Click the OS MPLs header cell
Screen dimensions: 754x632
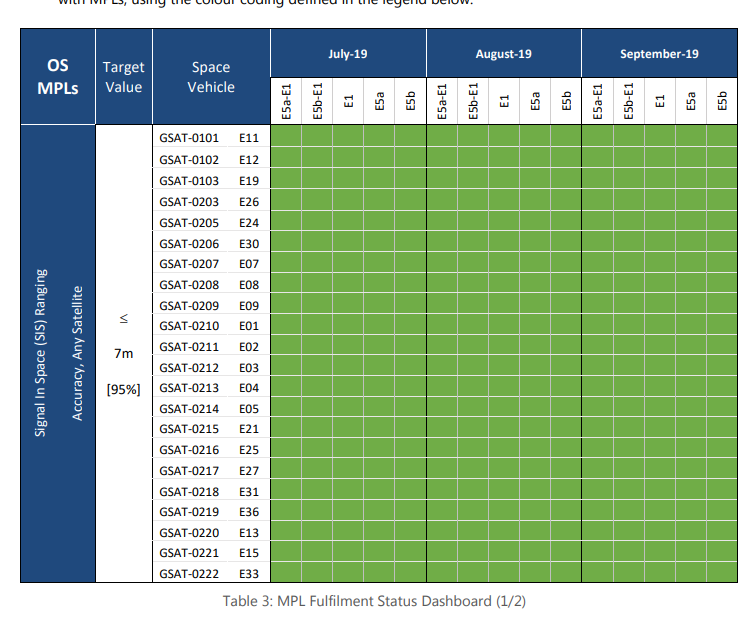[x=58, y=77]
